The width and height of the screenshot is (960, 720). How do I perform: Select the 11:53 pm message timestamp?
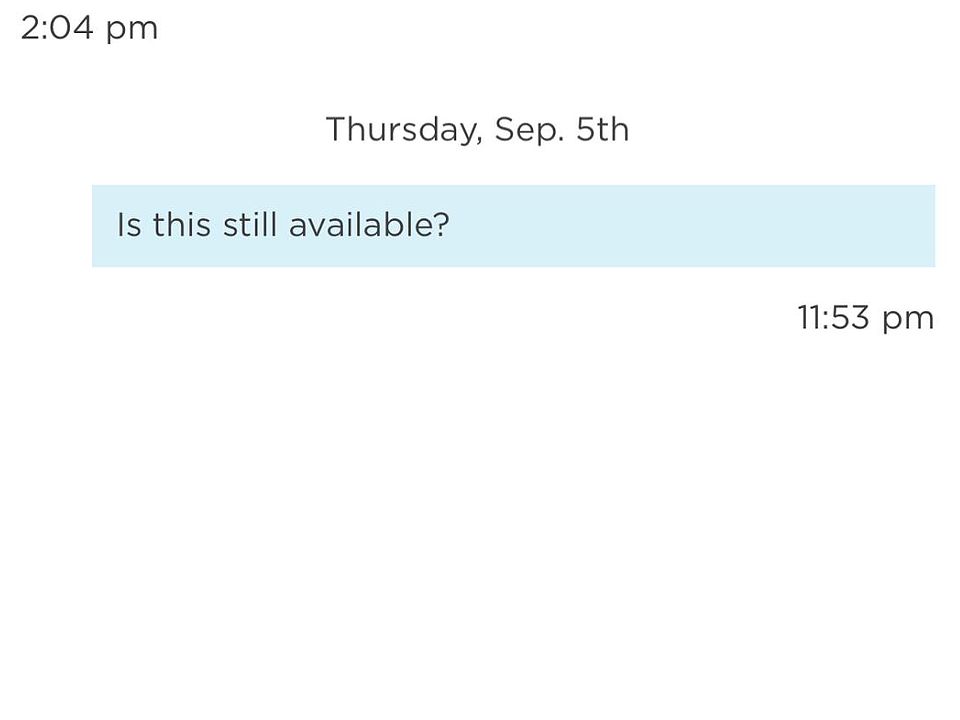point(865,318)
